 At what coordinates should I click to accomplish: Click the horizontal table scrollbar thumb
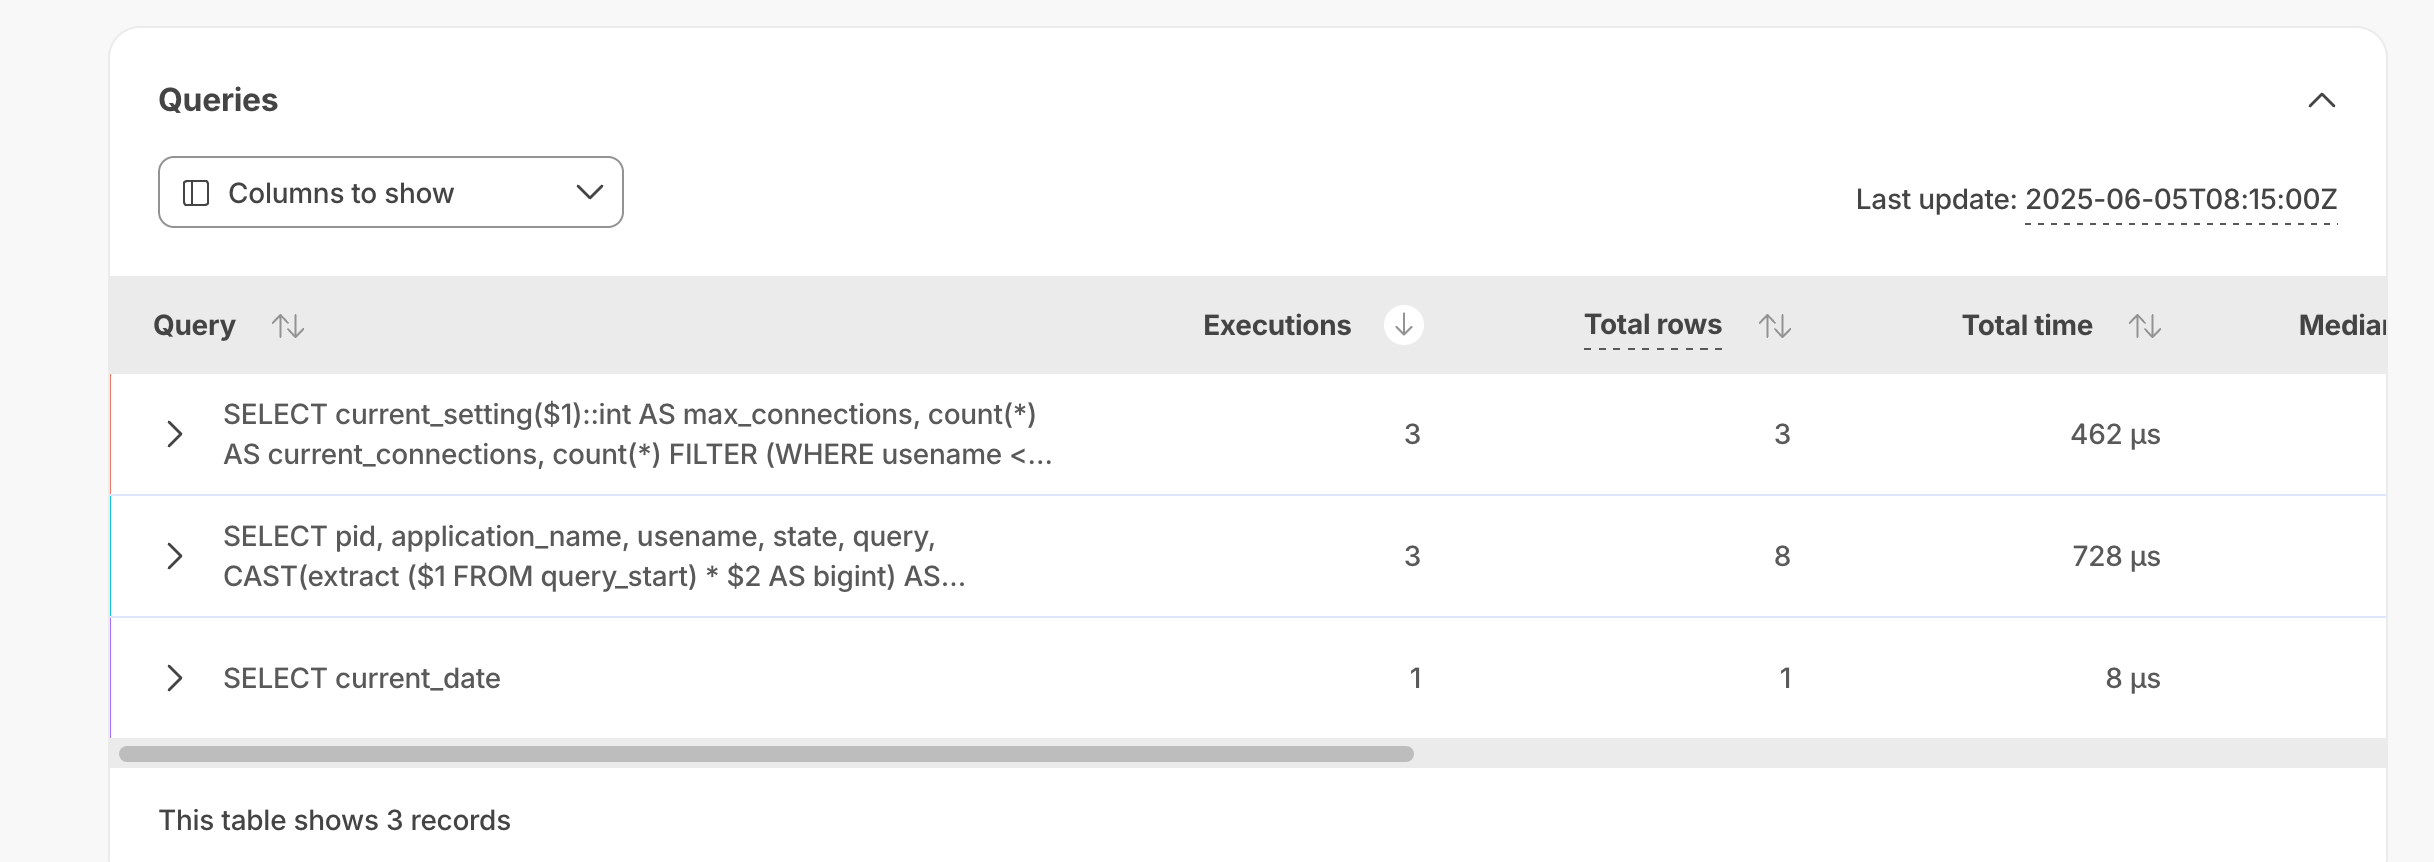coord(766,754)
